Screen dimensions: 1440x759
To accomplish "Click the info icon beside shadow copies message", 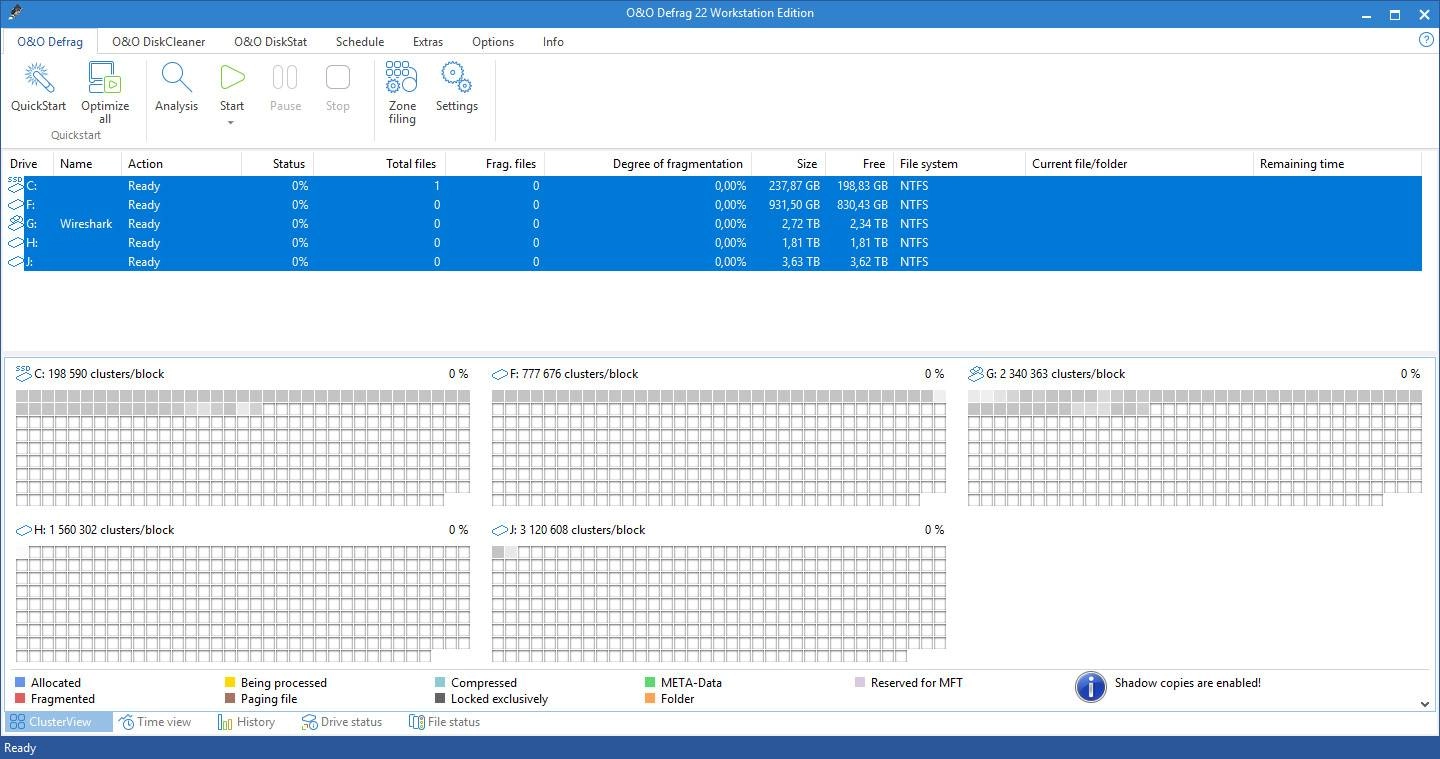I will point(1090,686).
